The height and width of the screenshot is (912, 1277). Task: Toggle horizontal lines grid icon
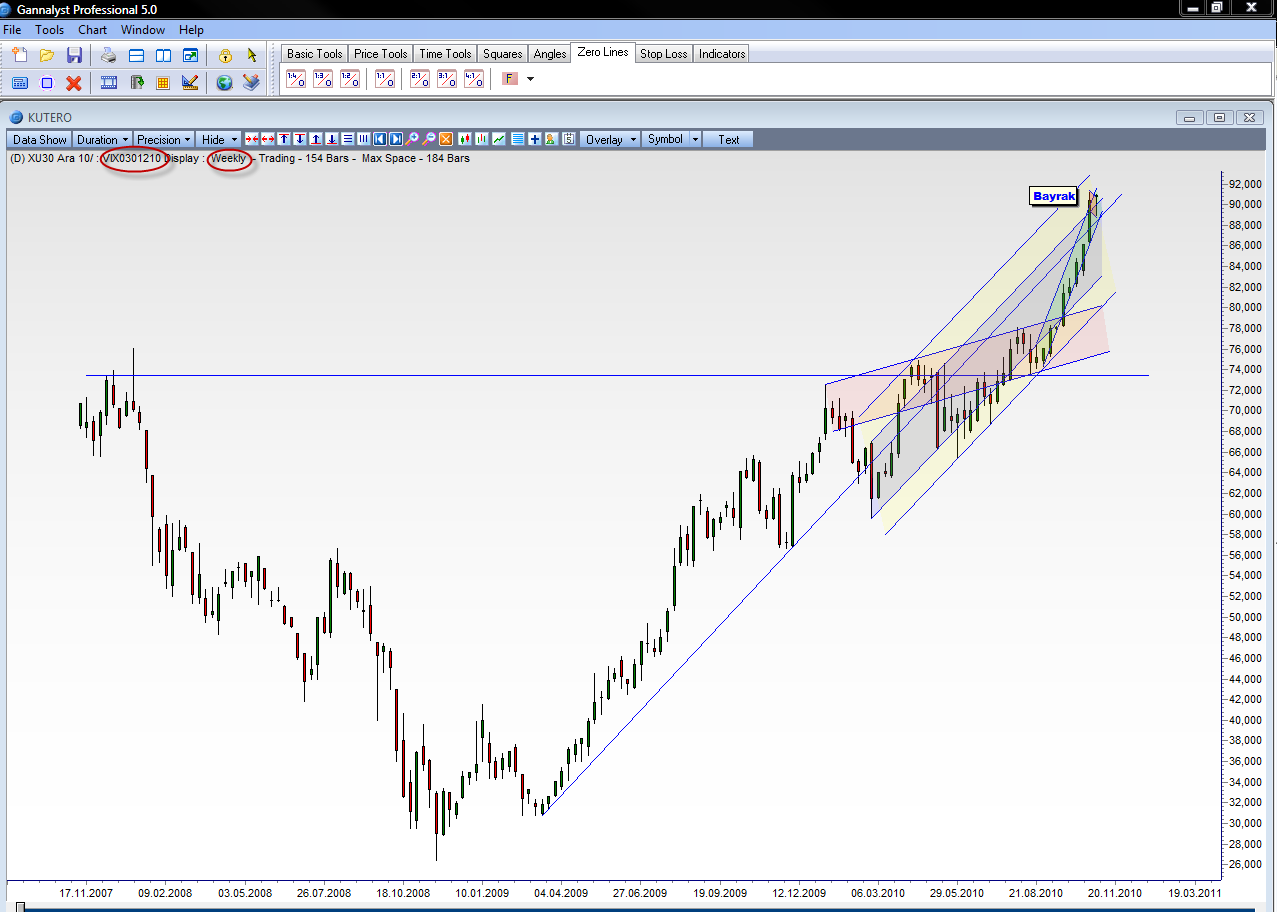pos(348,140)
